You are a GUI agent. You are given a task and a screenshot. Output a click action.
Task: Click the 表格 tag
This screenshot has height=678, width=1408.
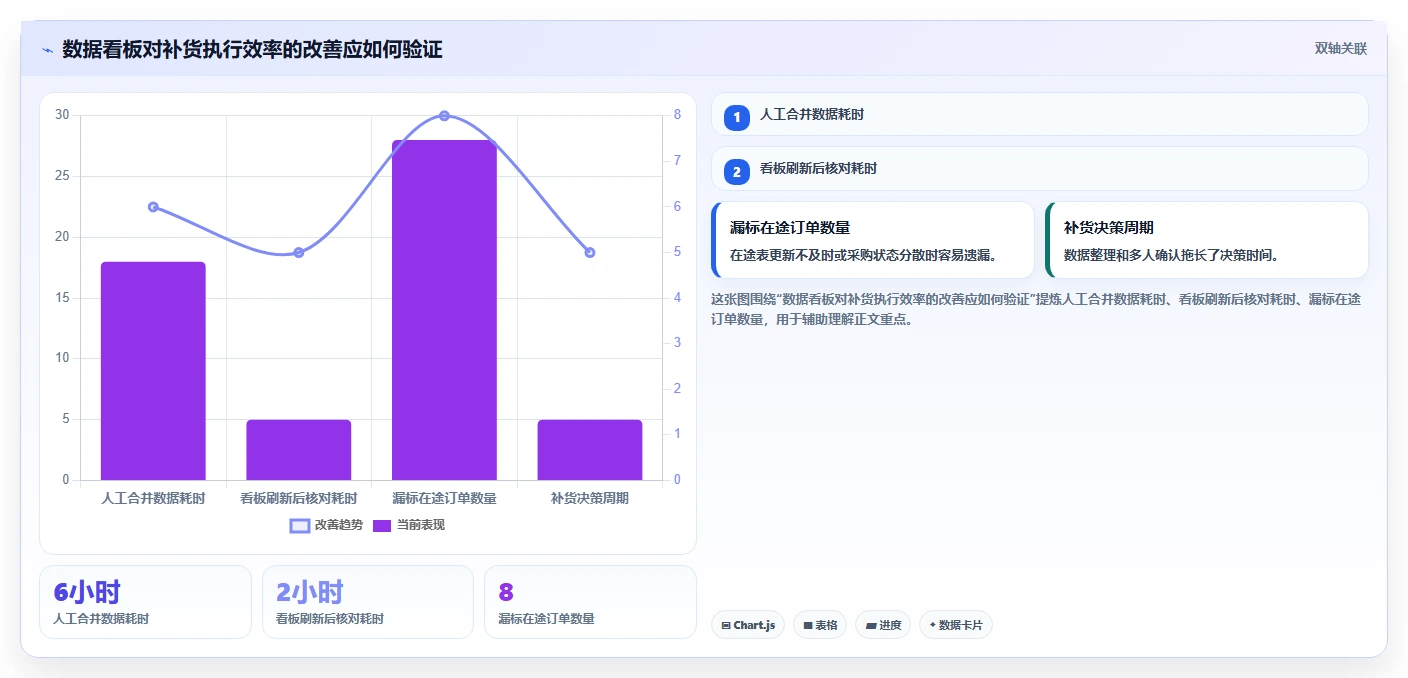820,625
